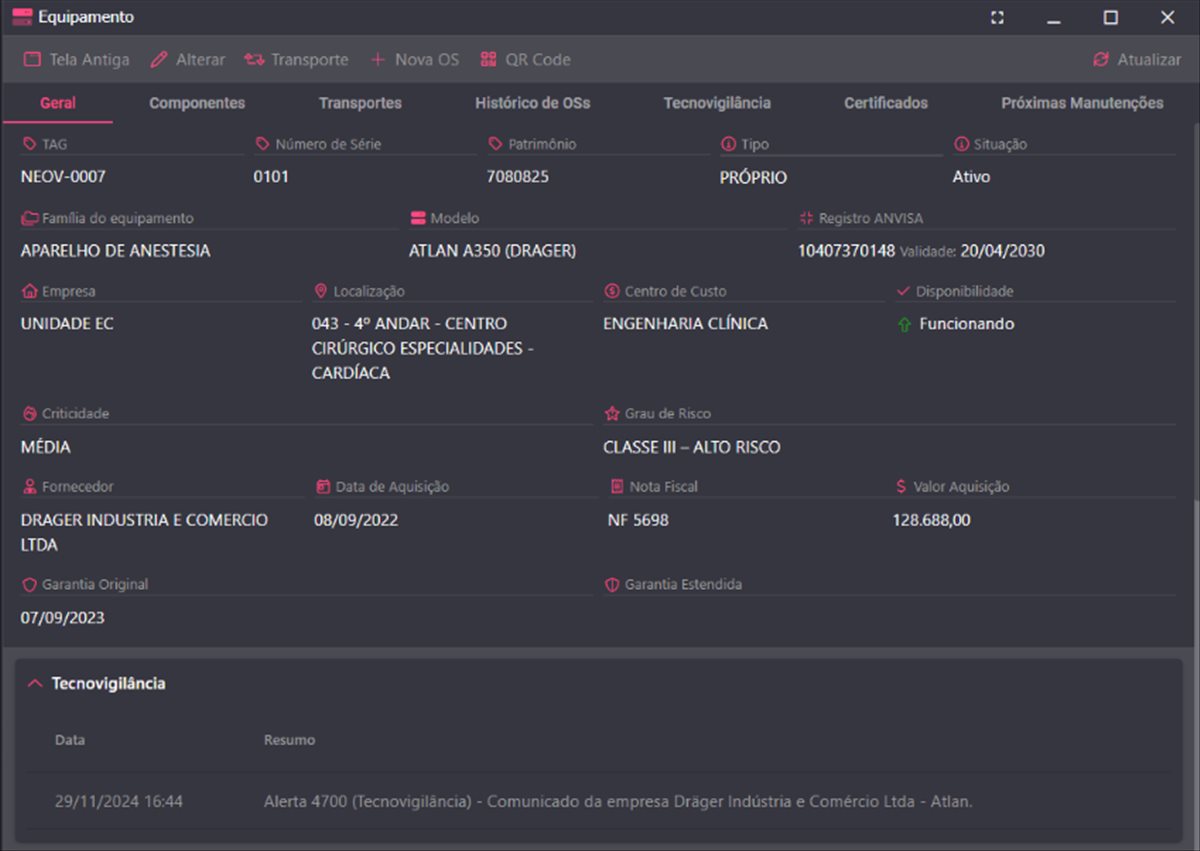Open Tela Antiga from the toolbar

coord(76,59)
